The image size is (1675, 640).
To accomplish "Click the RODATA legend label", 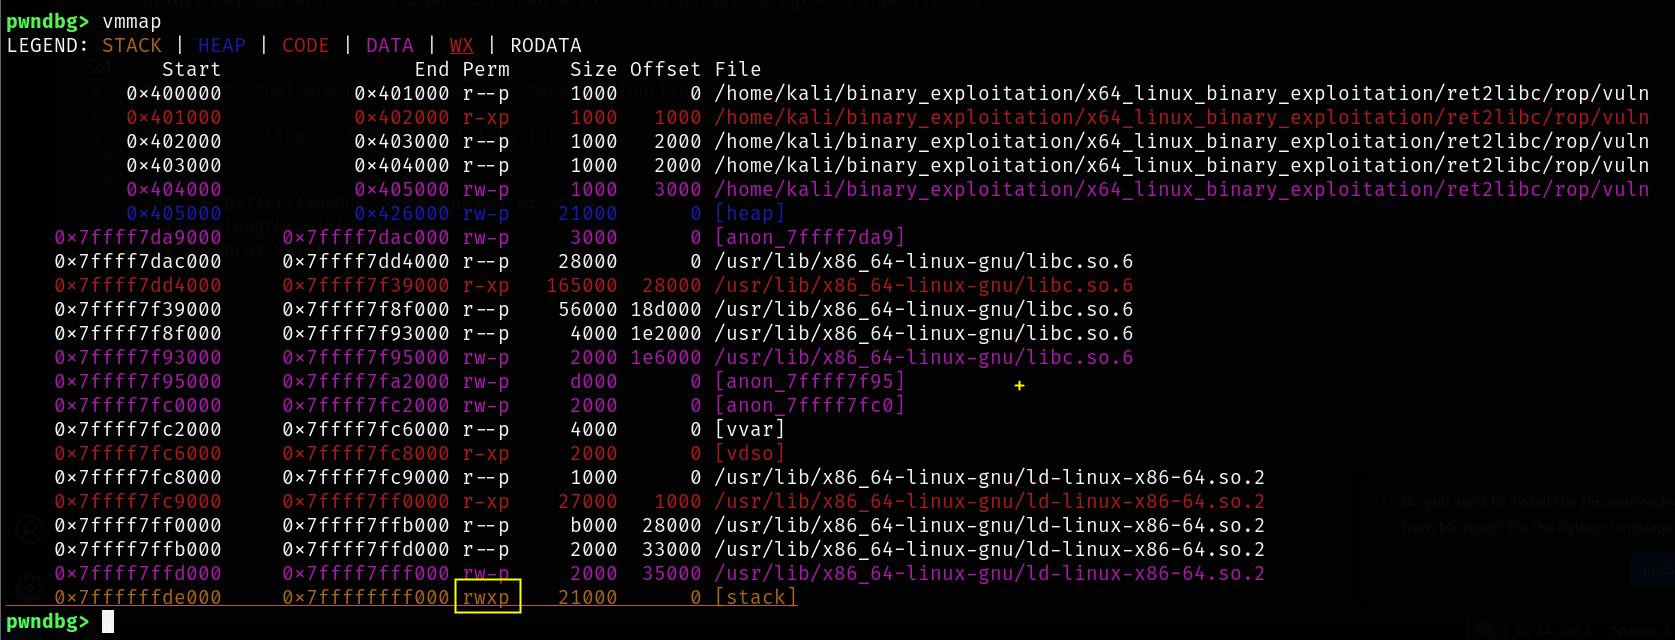I will (x=545, y=45).
